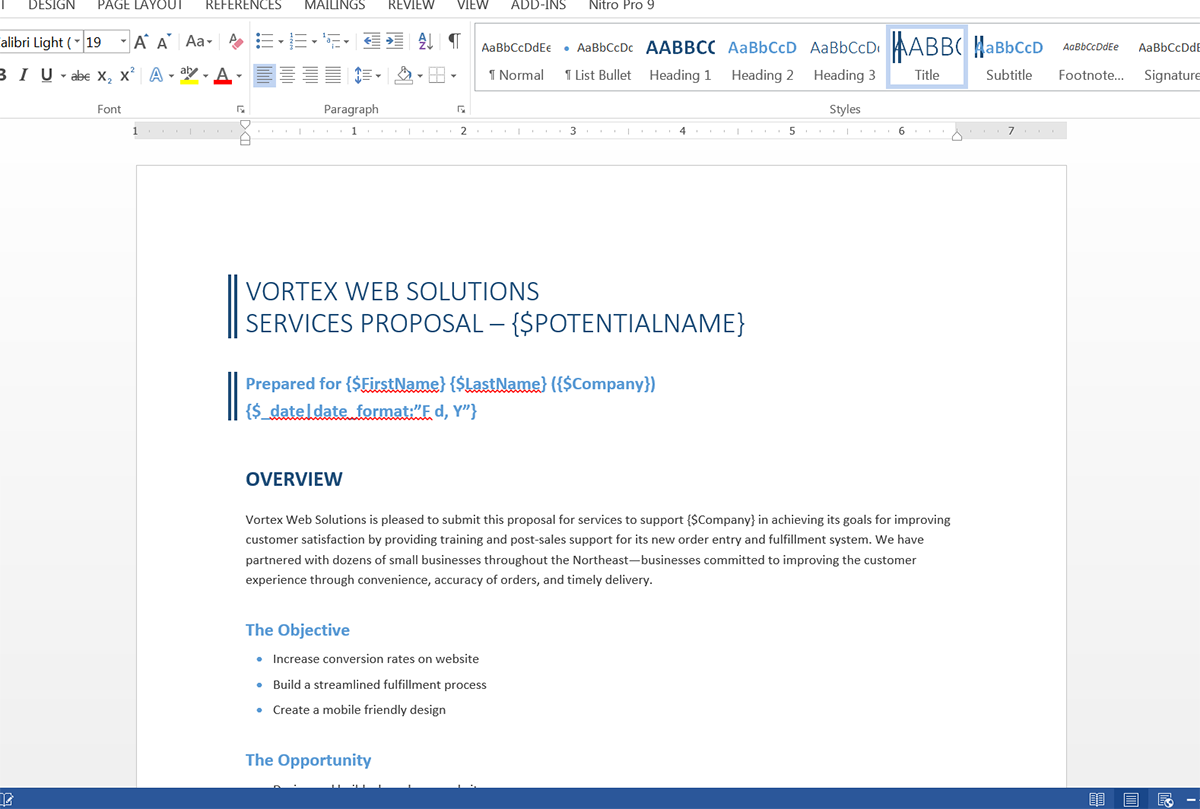Apply bulleted list formatting
This screenshot has width=1200, height=809.
tap(265, 42)
